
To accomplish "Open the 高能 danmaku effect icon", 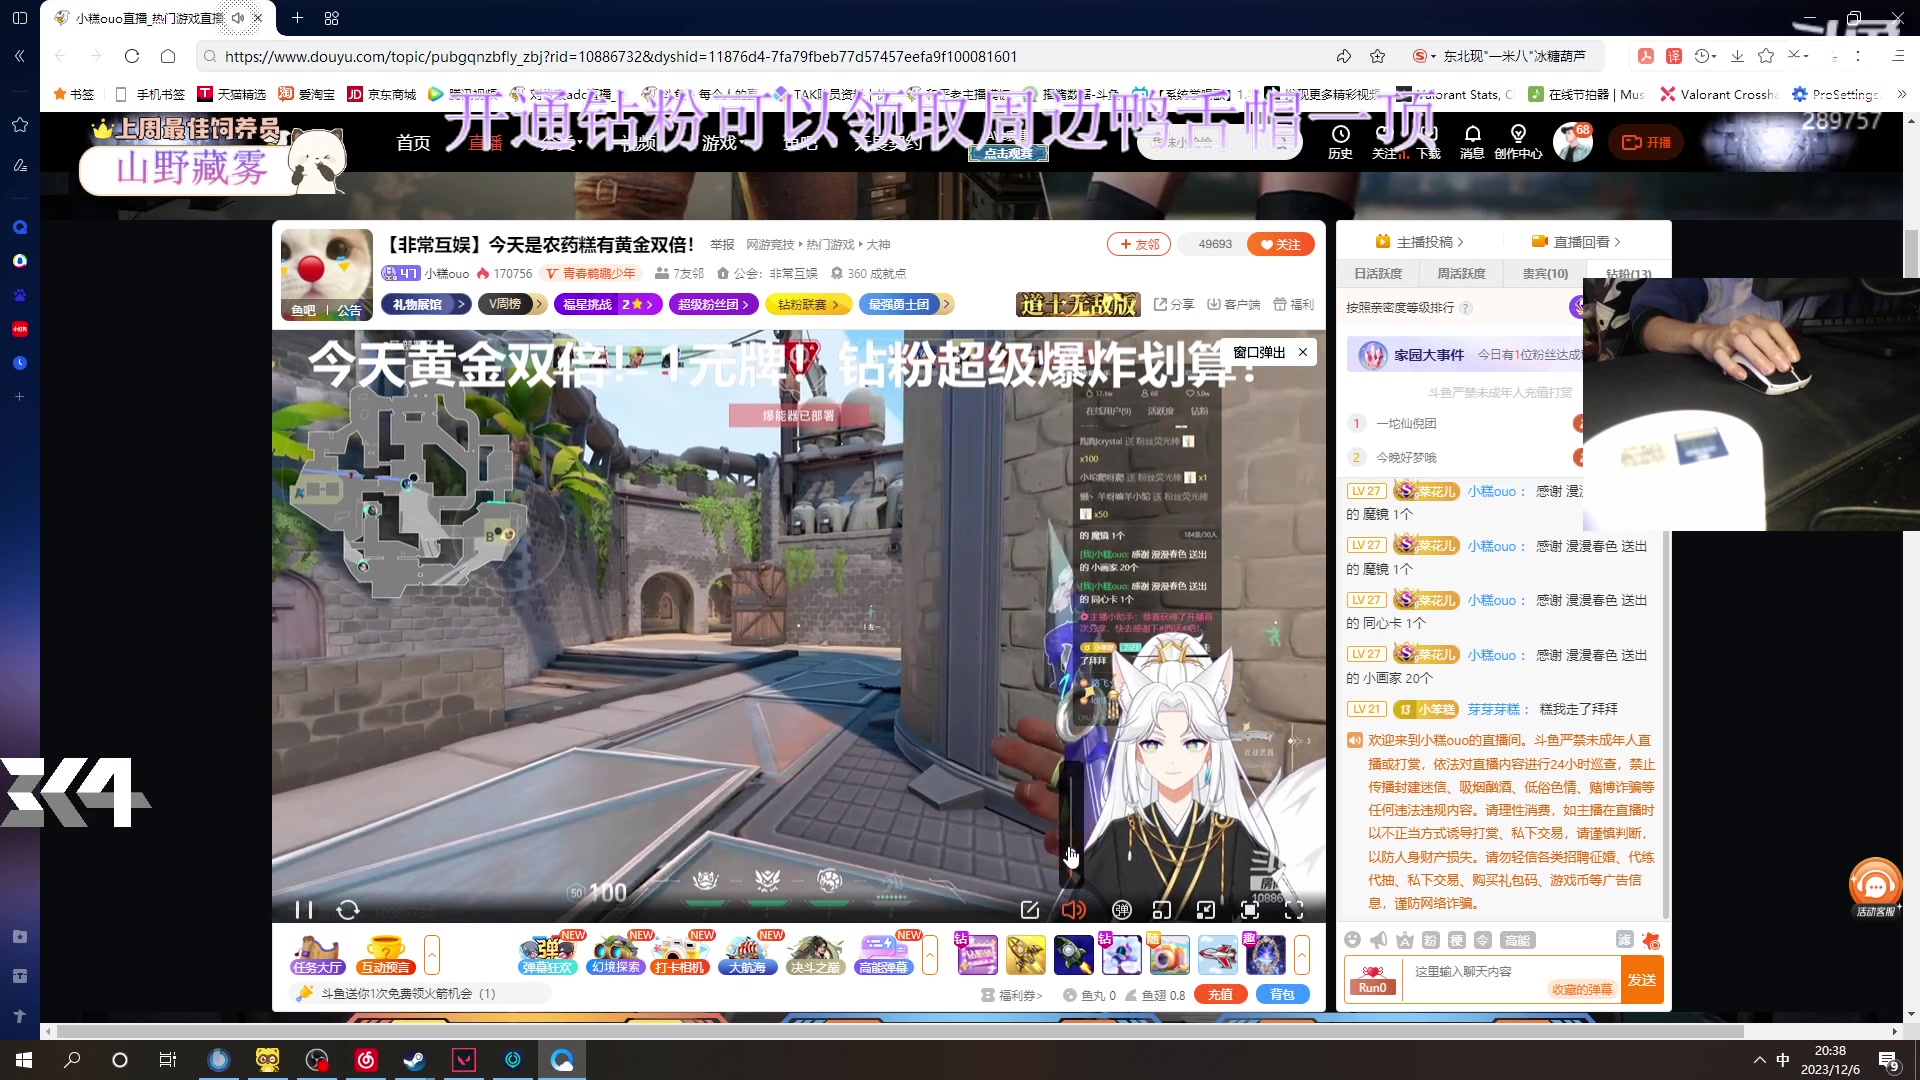I will [x=1520, y=941].
